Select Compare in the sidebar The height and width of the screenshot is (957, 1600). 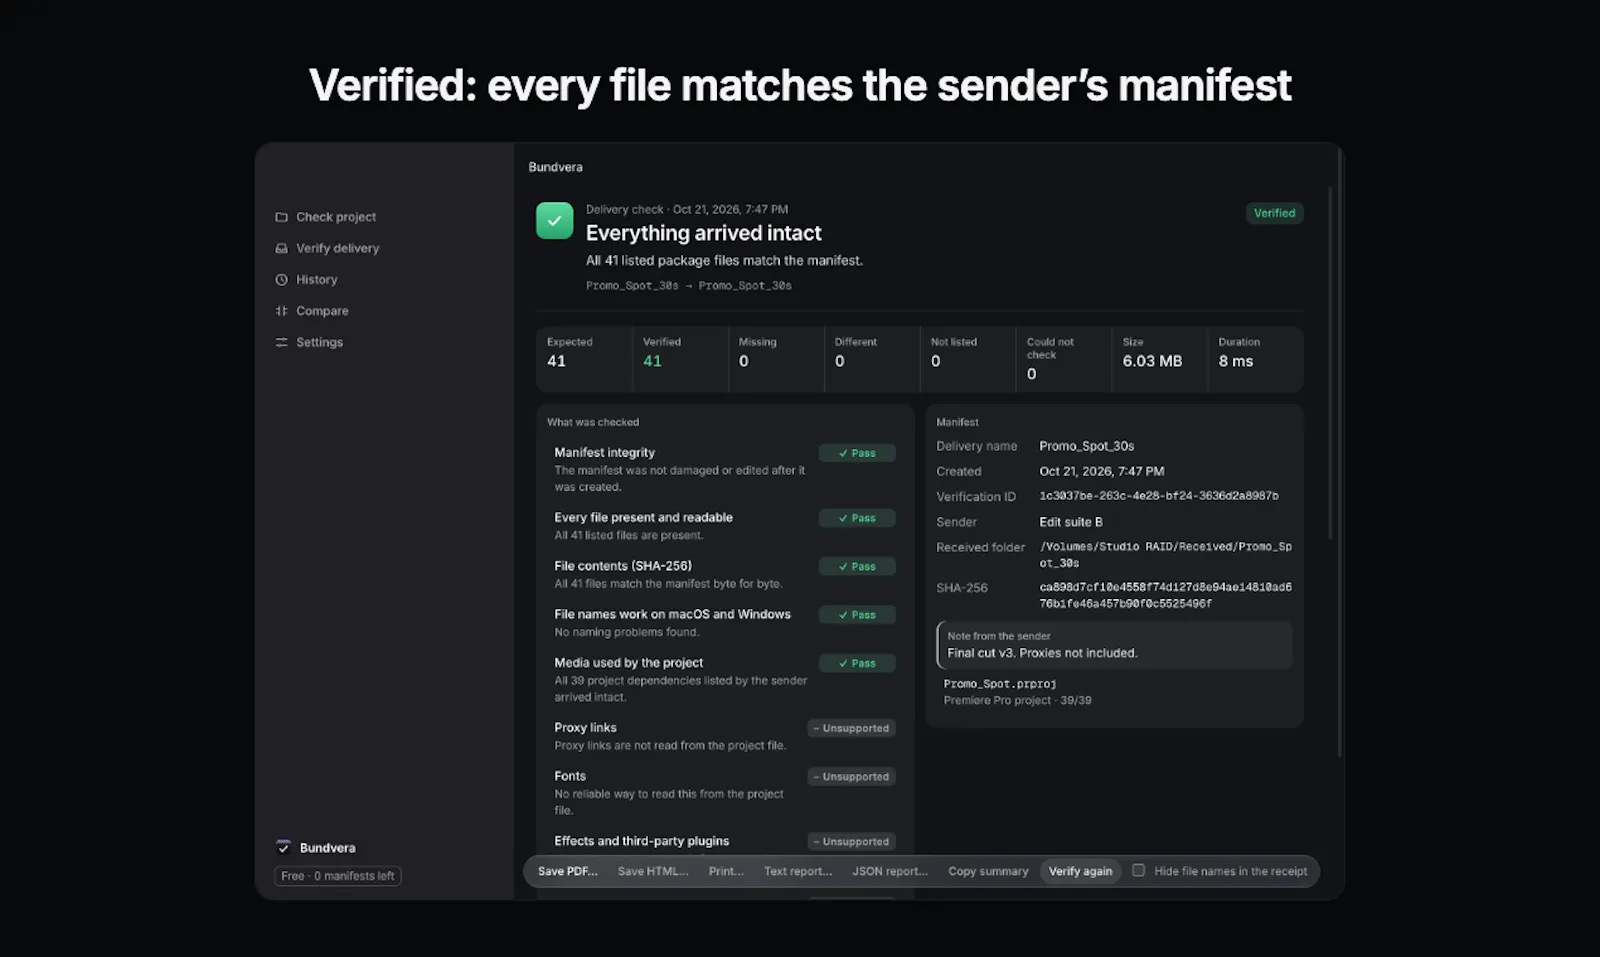(322, 311)
